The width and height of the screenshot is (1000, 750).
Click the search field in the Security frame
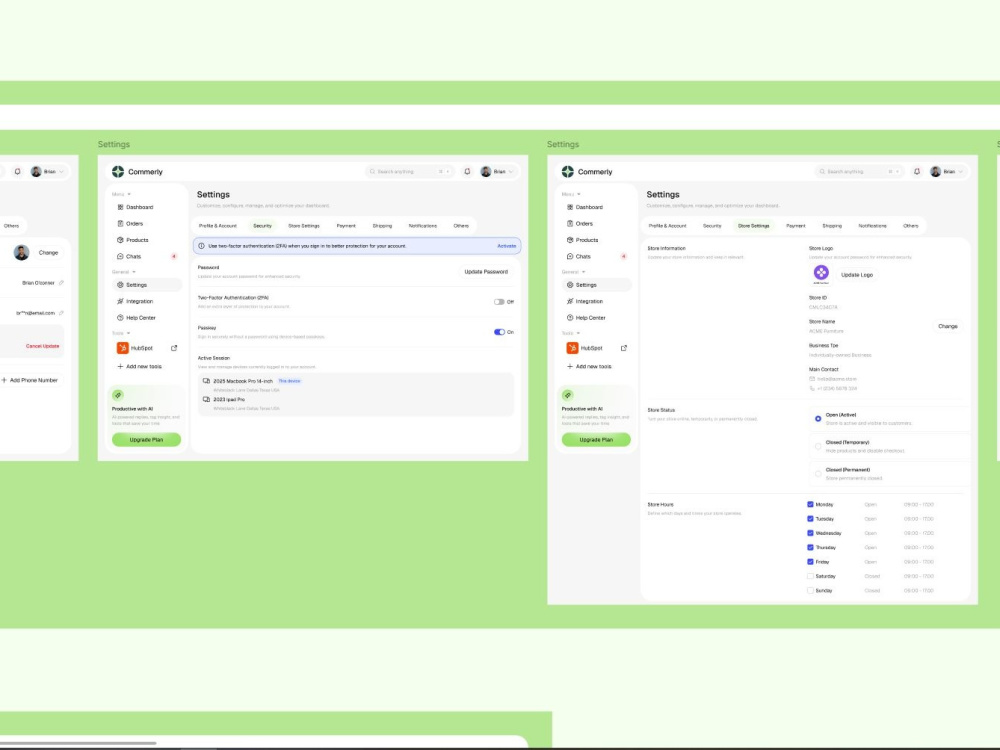(x=410, y=172)
